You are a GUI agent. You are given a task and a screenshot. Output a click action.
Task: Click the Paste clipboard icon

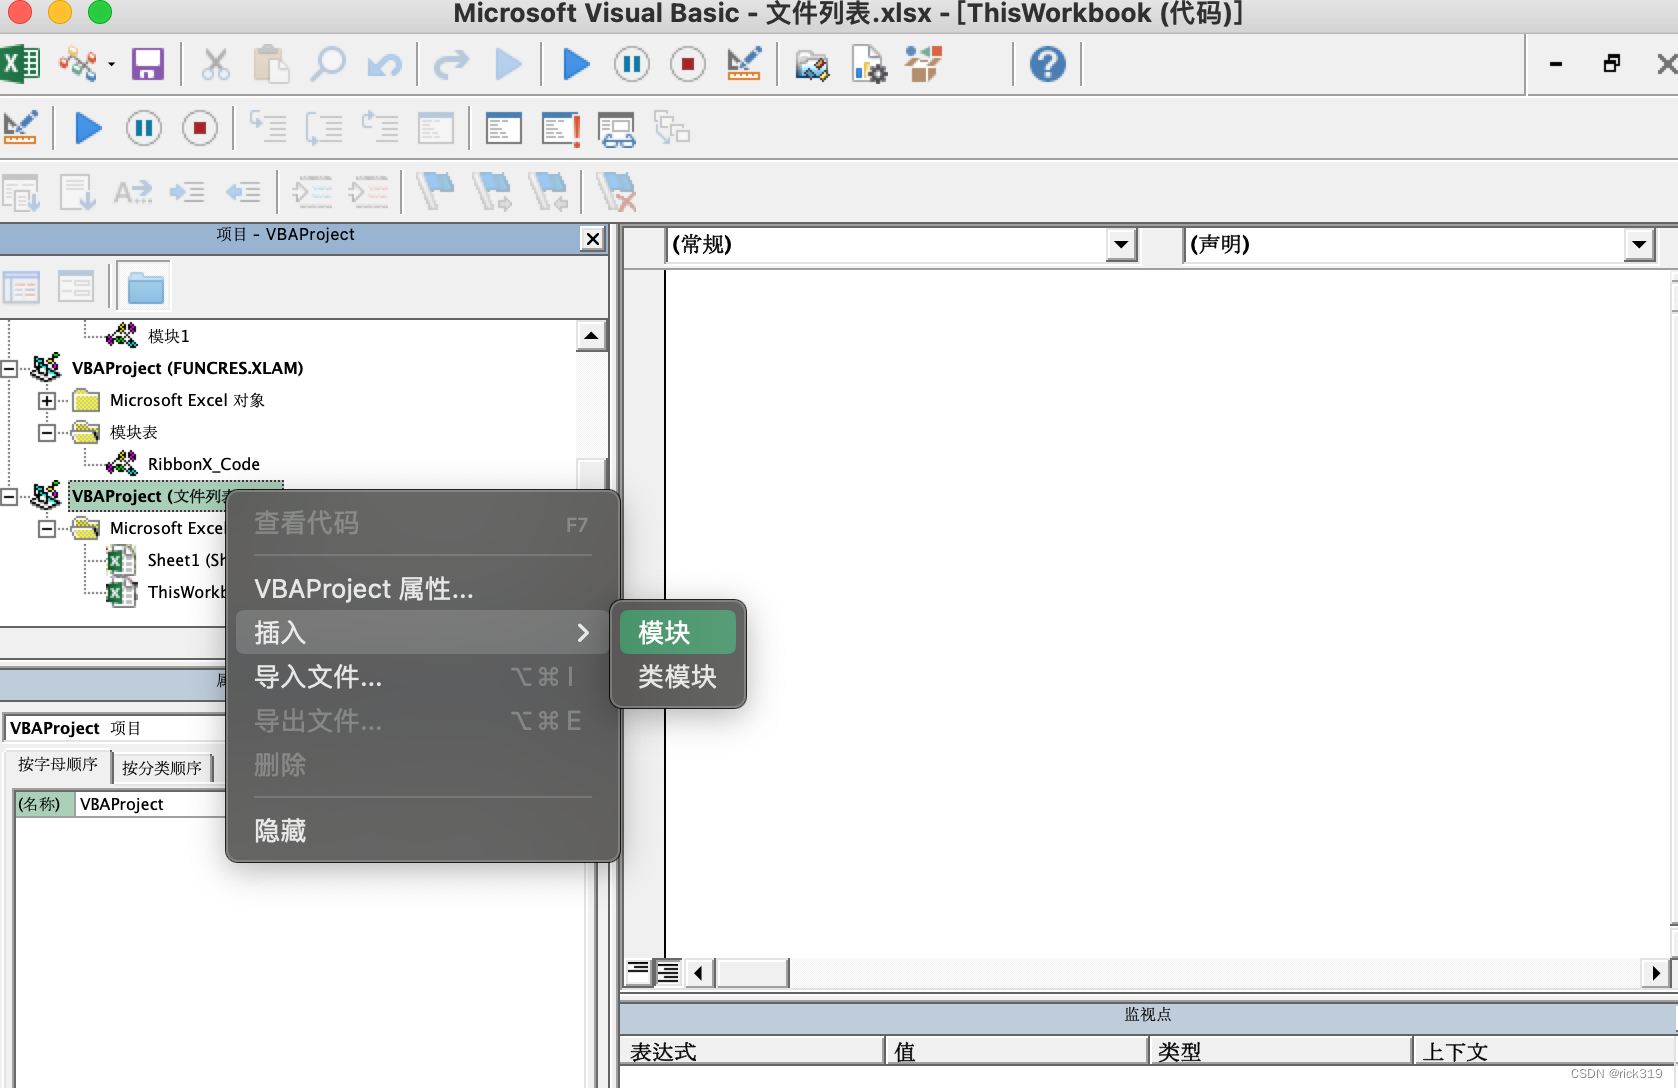(x=270, y=65)
